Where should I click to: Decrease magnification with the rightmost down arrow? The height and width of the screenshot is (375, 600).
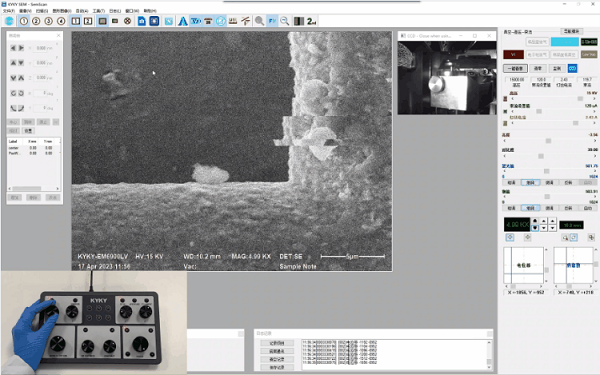pos(552,228)
